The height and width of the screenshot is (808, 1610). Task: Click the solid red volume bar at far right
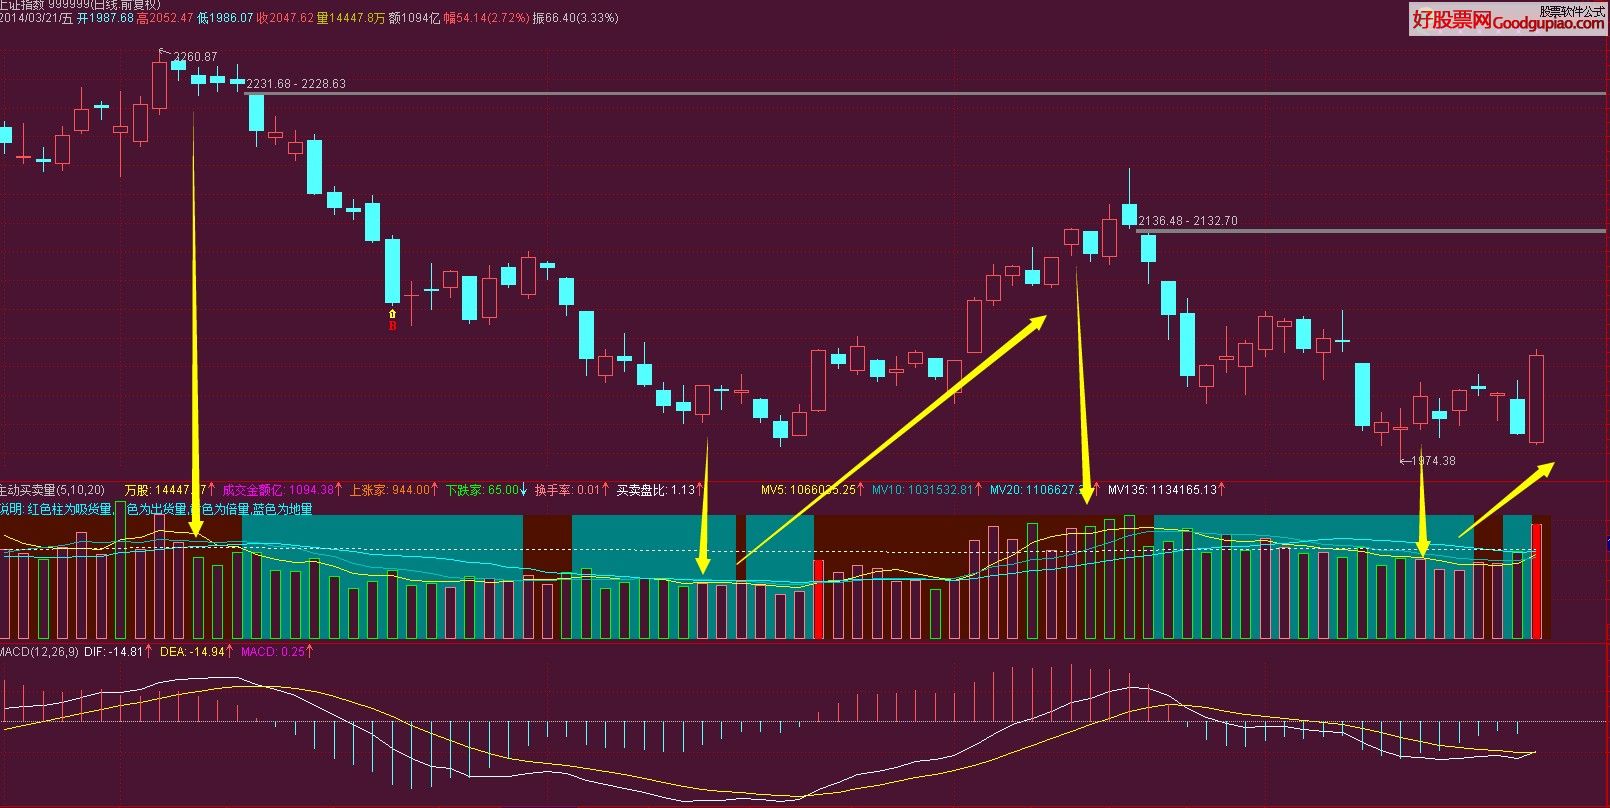[x=1537, y=582]
